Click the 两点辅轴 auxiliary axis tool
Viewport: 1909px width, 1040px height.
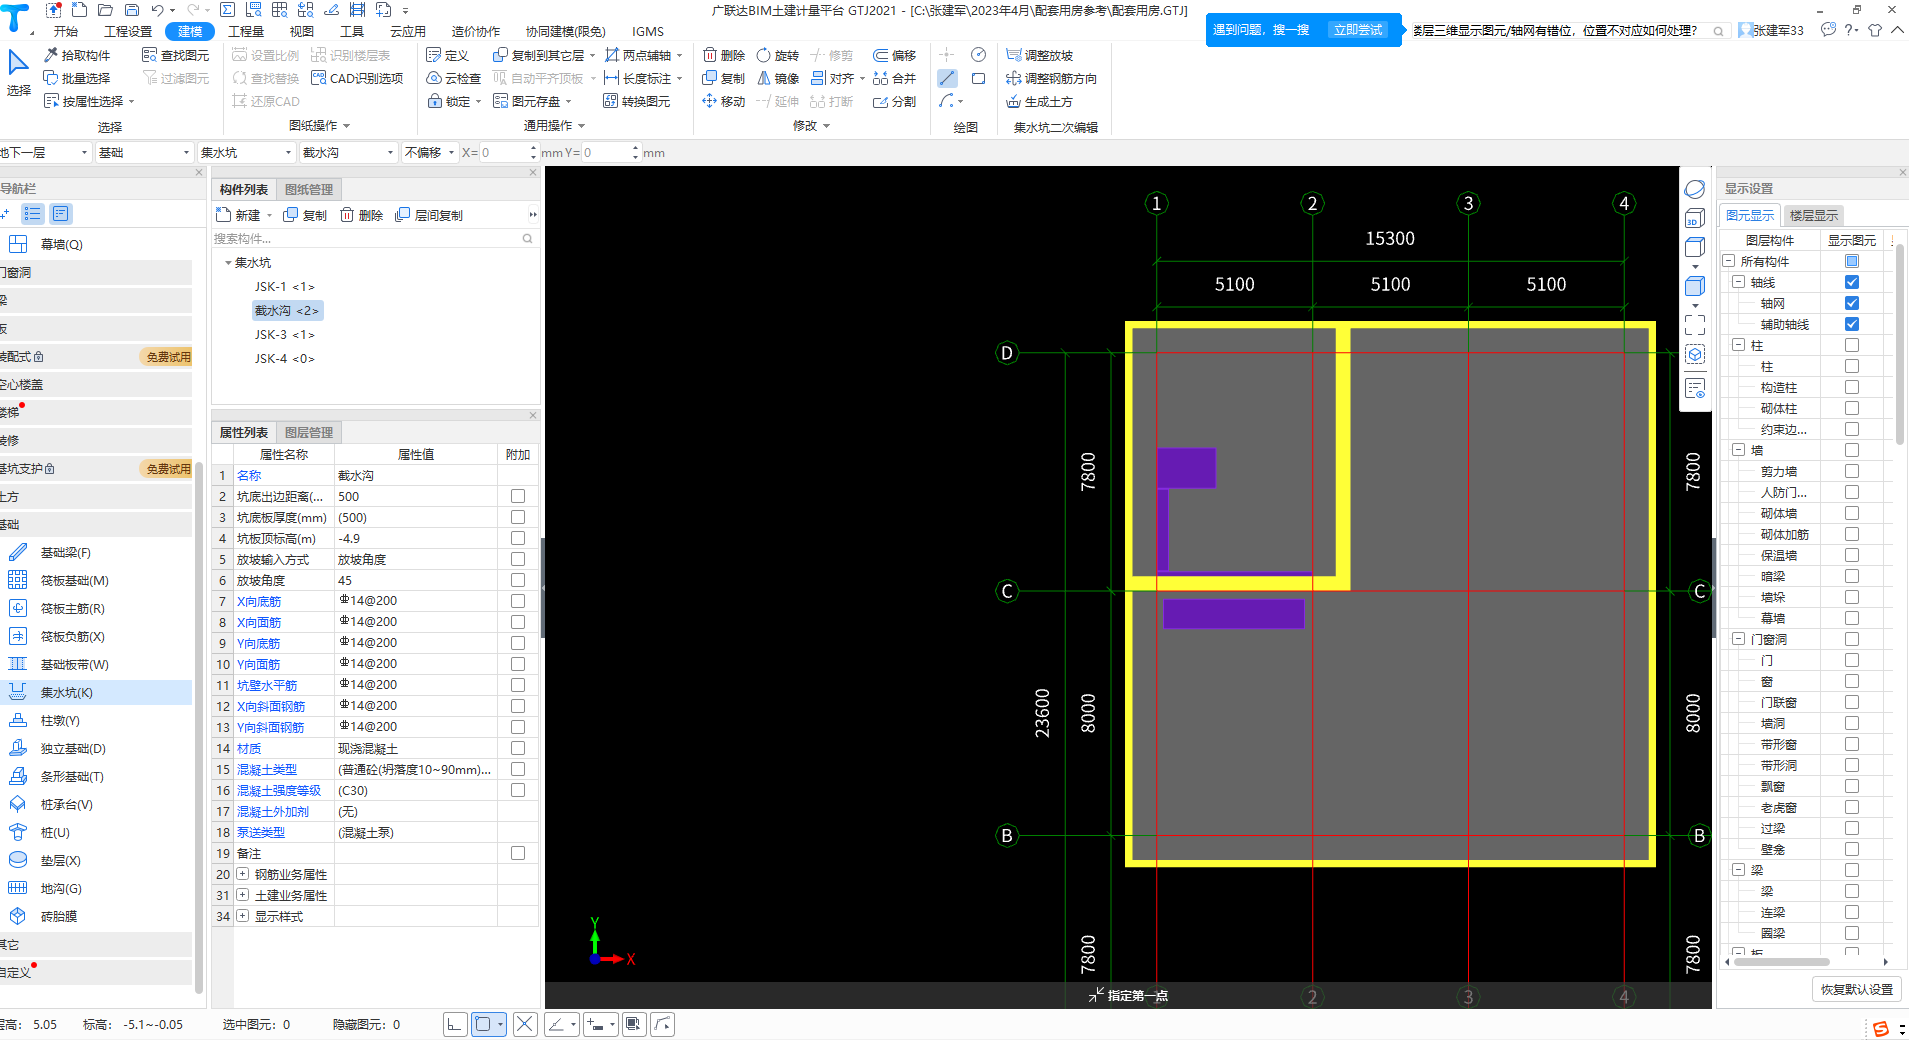coord(638,55)
